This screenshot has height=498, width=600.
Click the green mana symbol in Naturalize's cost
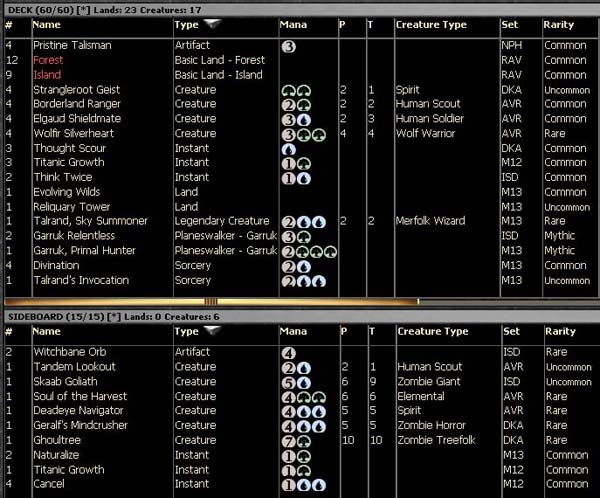pos(304,456)
